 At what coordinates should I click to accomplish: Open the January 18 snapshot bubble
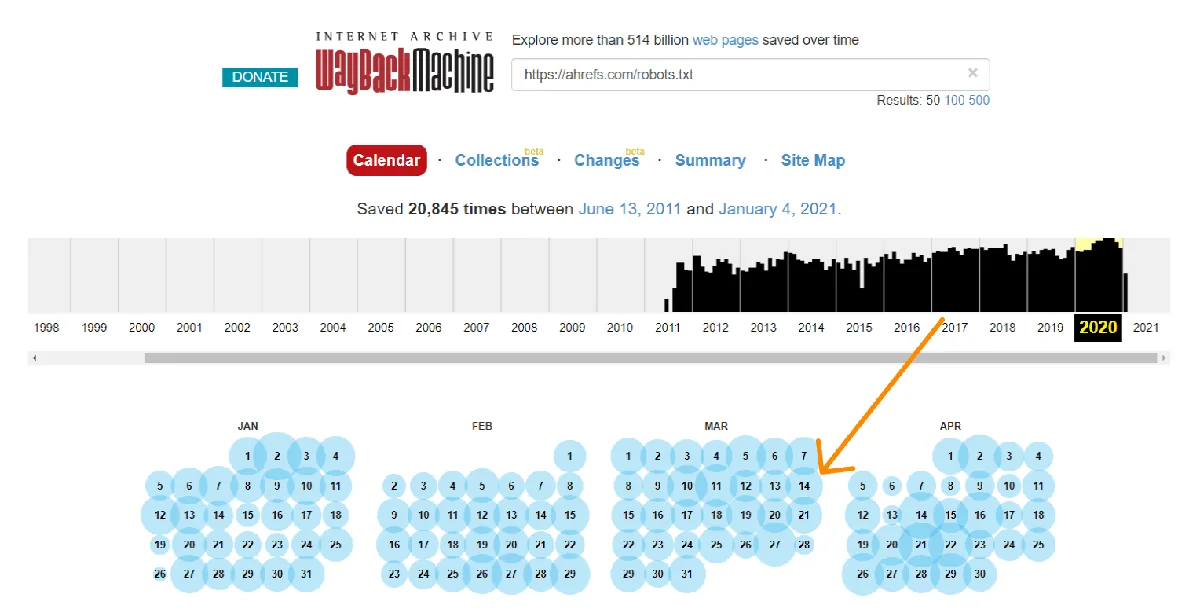336,515
